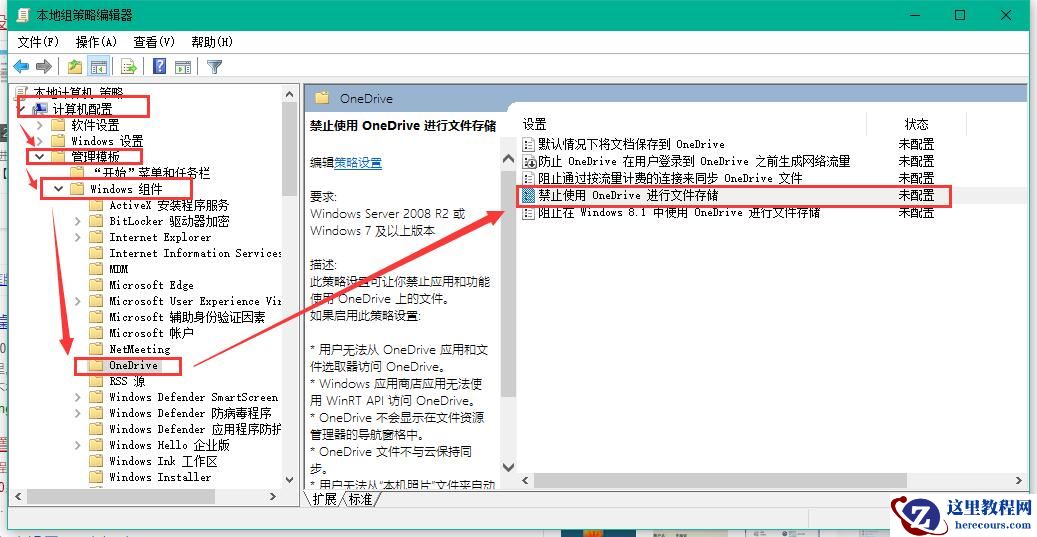This screenshot has height=537, width=1037.
Task: Click 未配置 status of 默认情况下将文档保存到 OneDrive
Action: click(x=916, y=144)
